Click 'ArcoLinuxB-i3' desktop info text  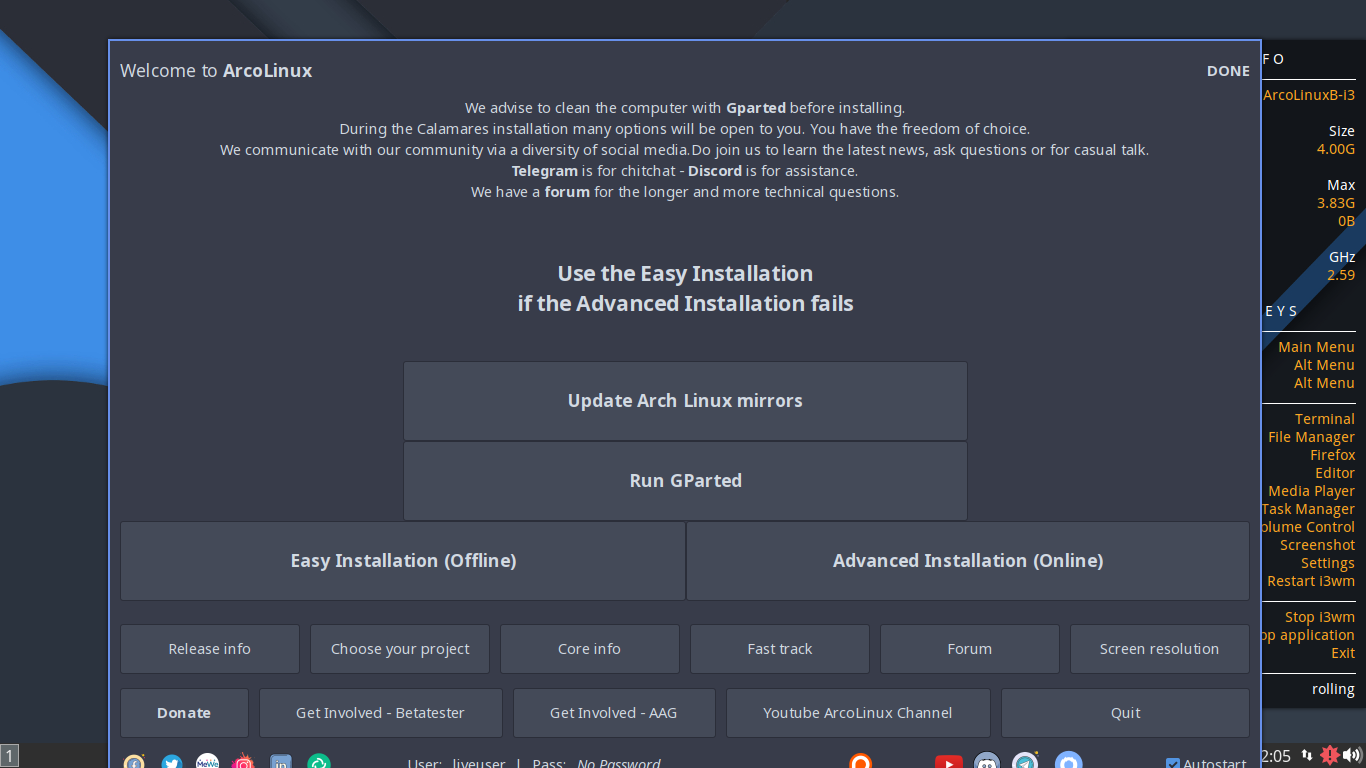[1309, 95]
